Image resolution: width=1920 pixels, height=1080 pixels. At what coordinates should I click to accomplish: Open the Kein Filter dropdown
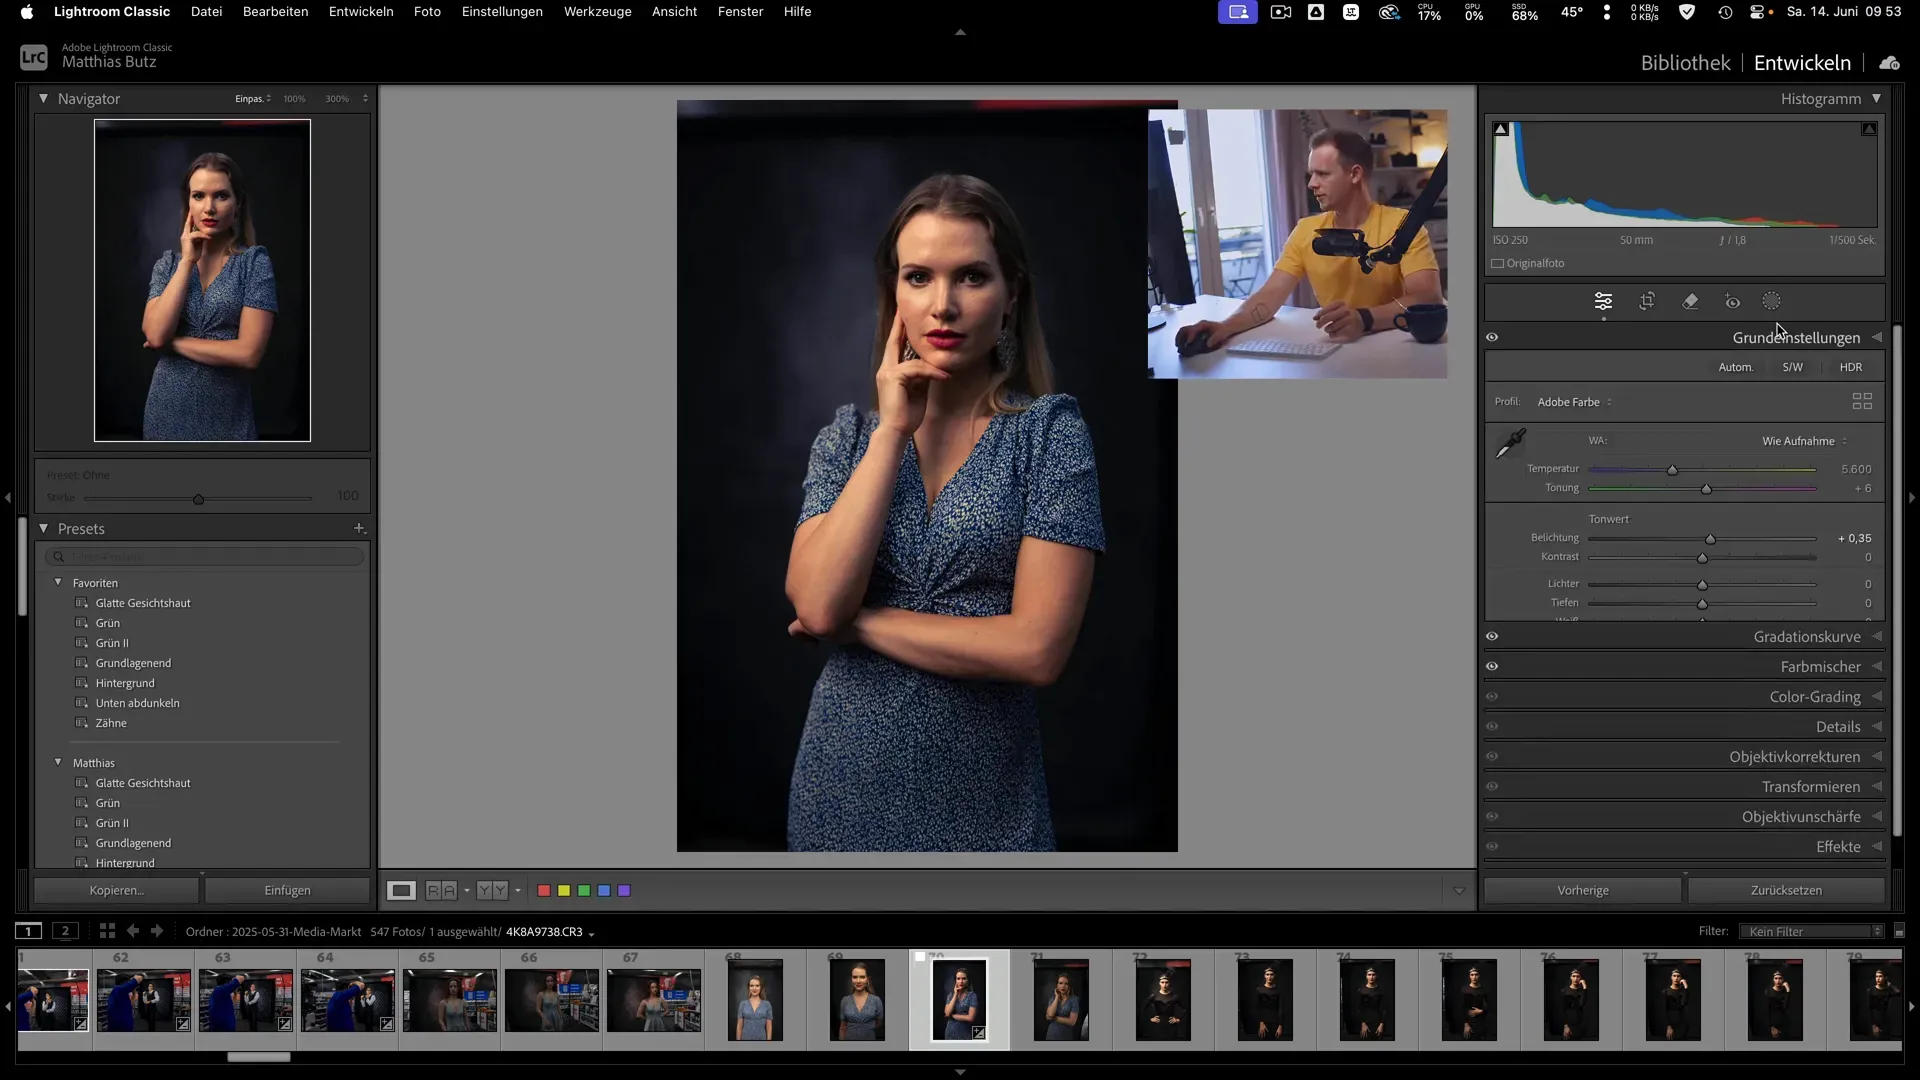point(1810,931)
